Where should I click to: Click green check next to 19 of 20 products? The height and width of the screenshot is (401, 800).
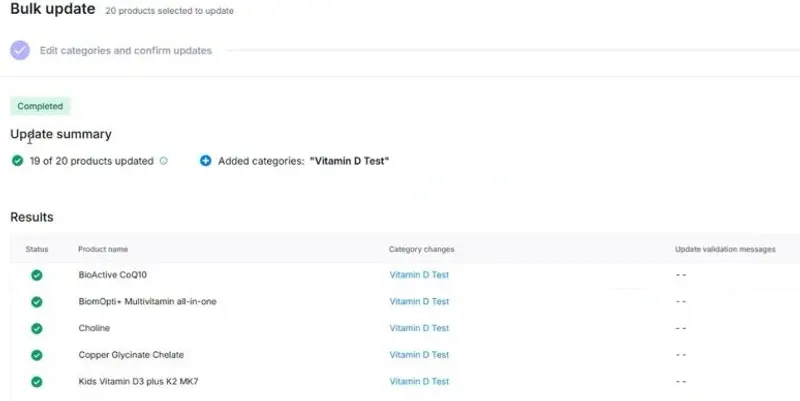(17, 161)
